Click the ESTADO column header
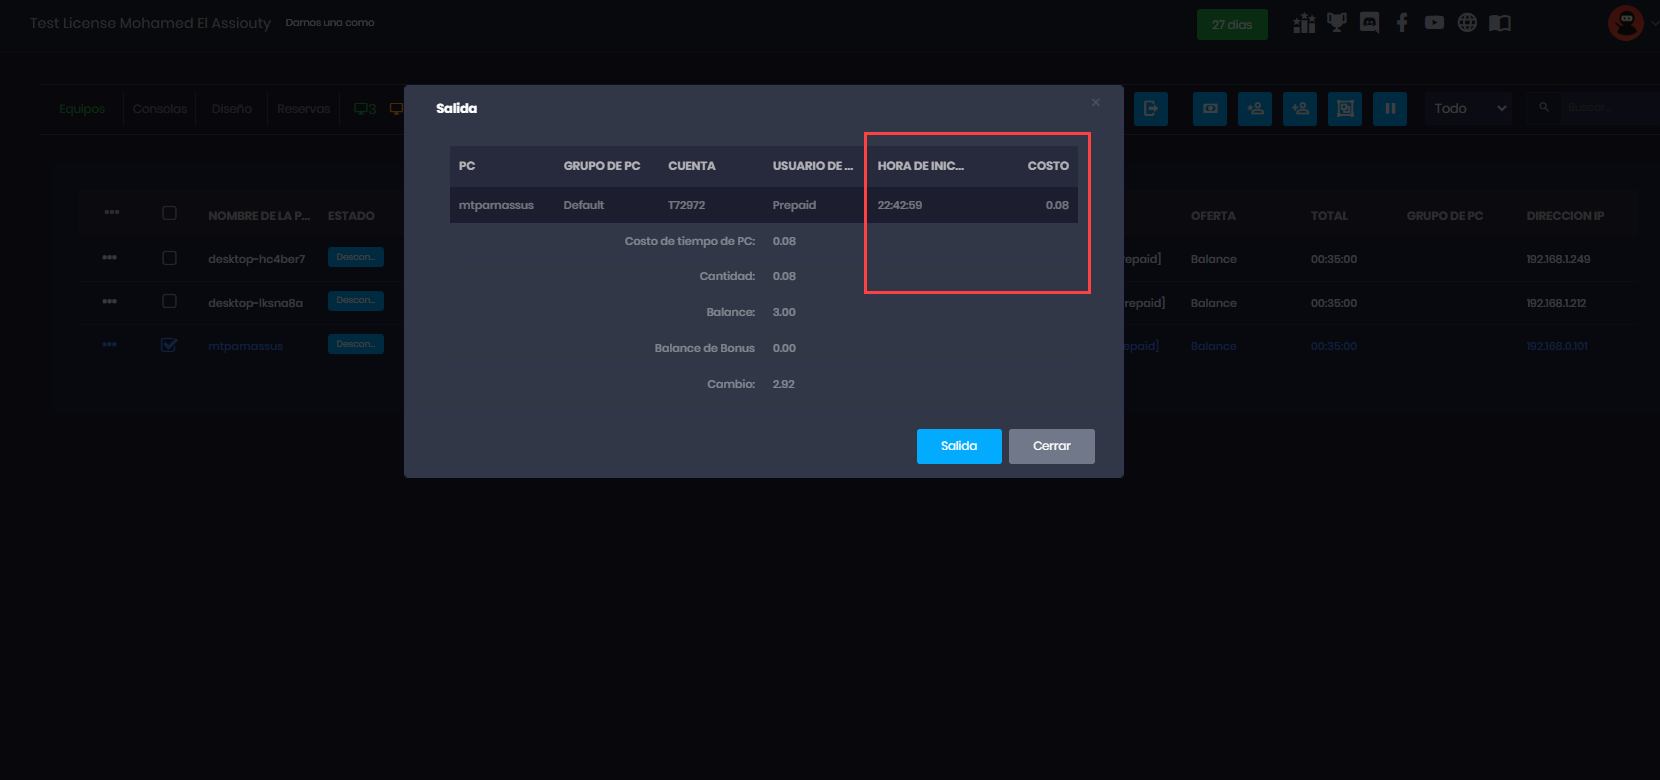The image size is (1660, 780). [351, 216]
